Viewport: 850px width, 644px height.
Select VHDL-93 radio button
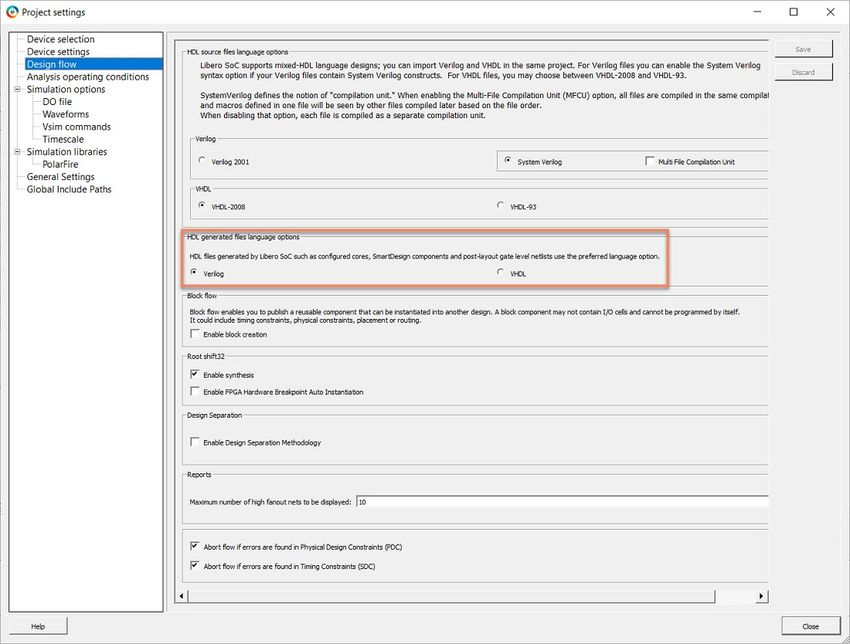500,205
